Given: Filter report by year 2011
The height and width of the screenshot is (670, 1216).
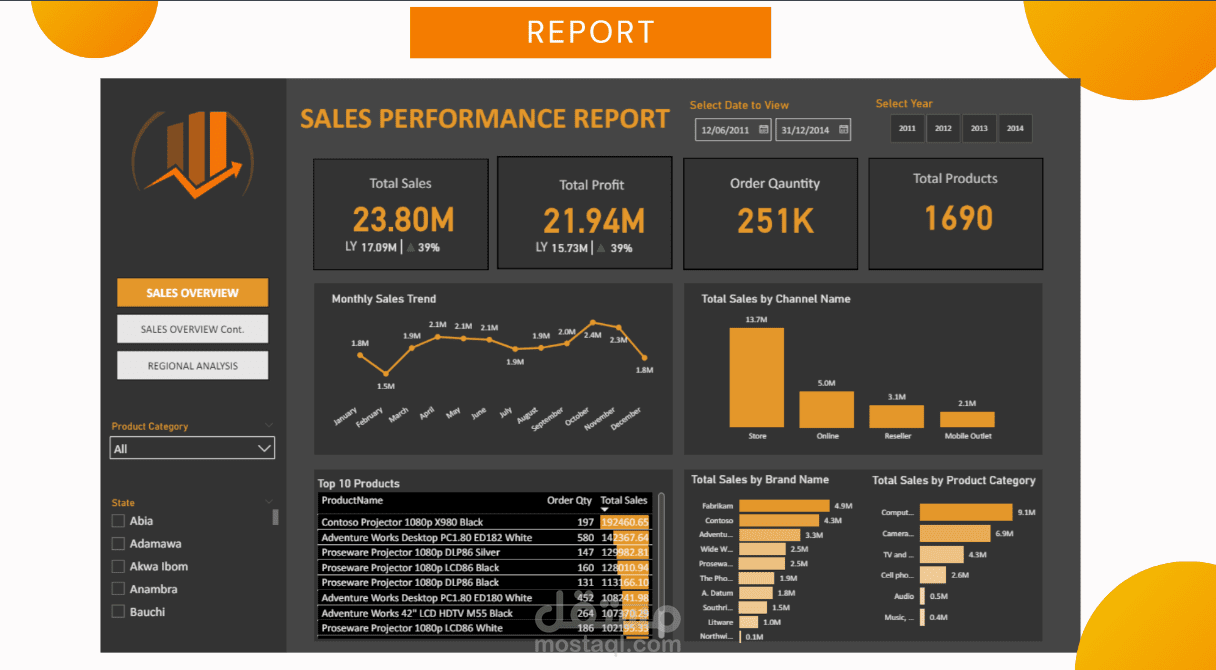Looking at the screenshot, I should tap(907, 128).
